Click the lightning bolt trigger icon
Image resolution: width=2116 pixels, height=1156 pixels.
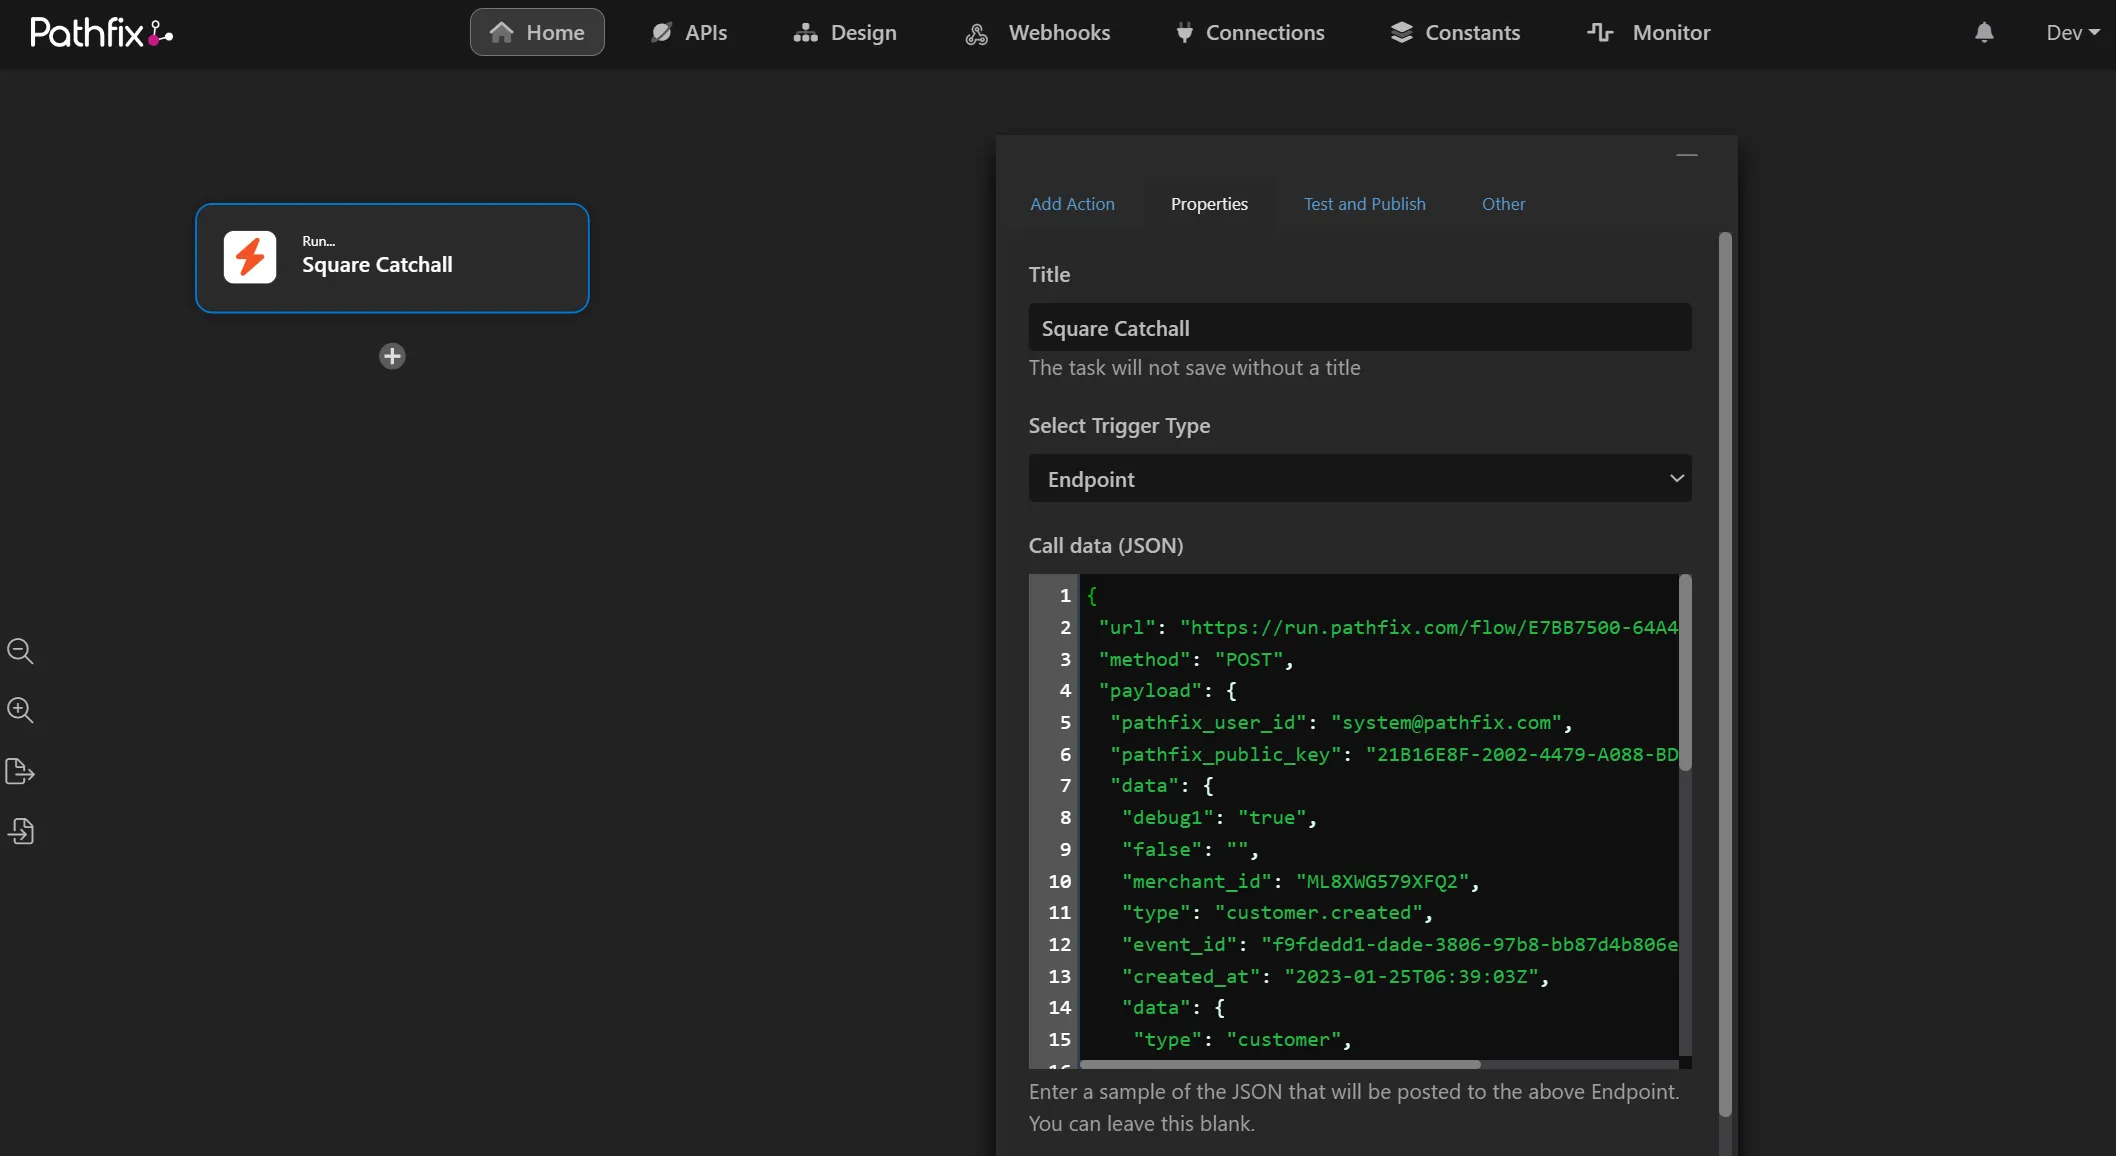point(250,257)
